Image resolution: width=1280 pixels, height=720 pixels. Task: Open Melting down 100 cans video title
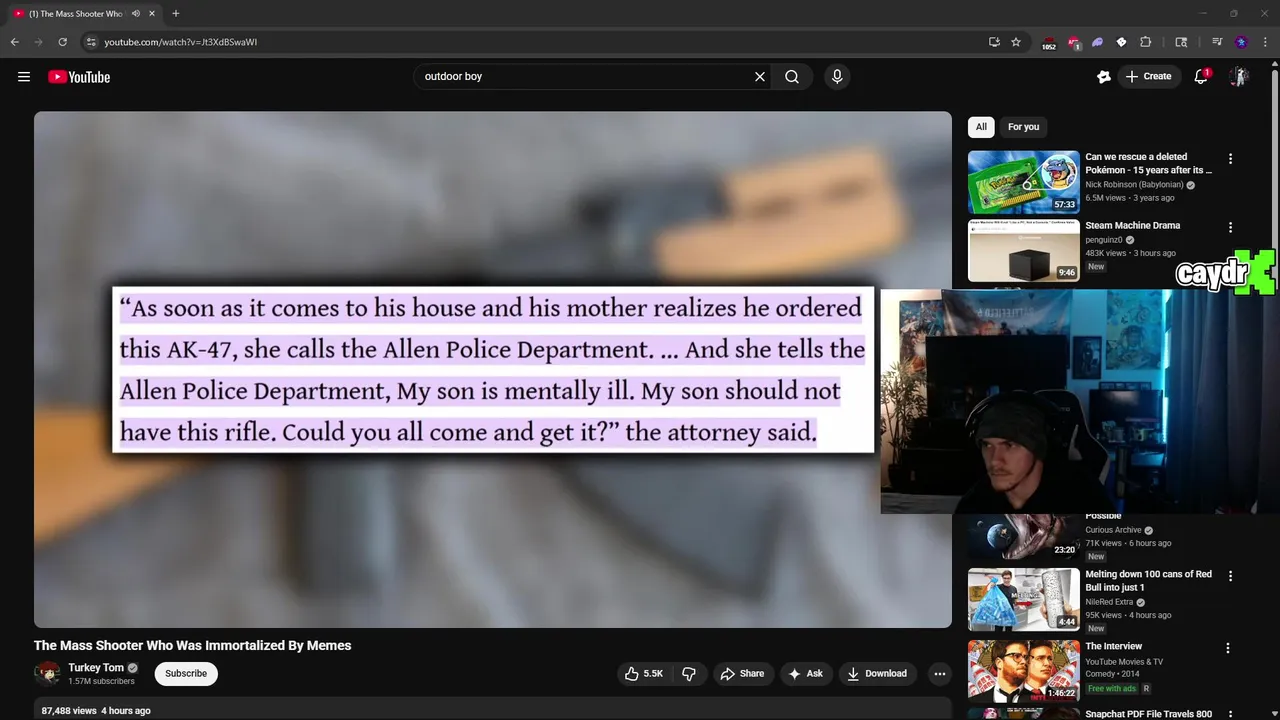1148,581
